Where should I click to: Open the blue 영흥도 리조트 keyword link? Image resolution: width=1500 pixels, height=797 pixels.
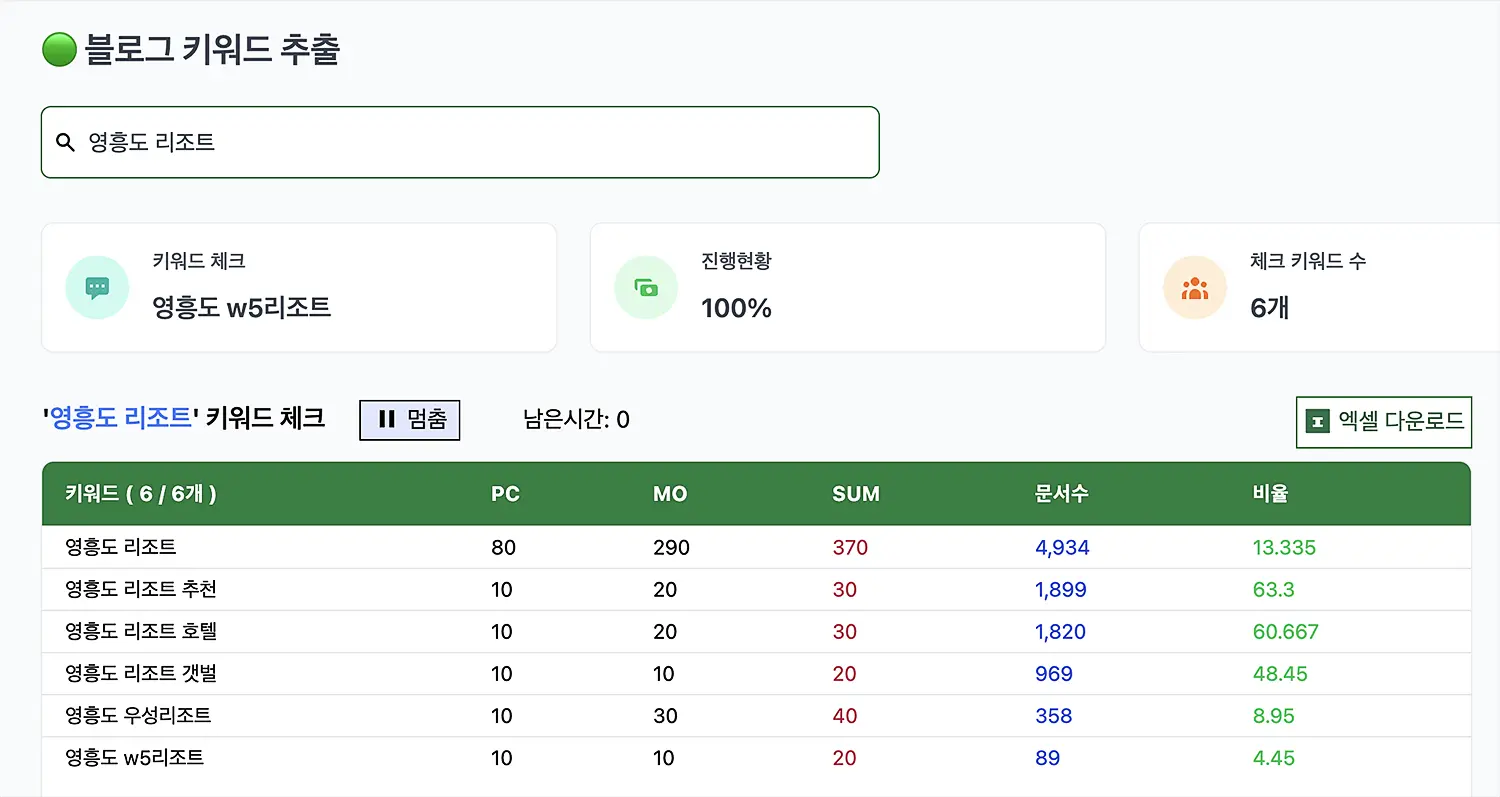(x=120, y=417)
